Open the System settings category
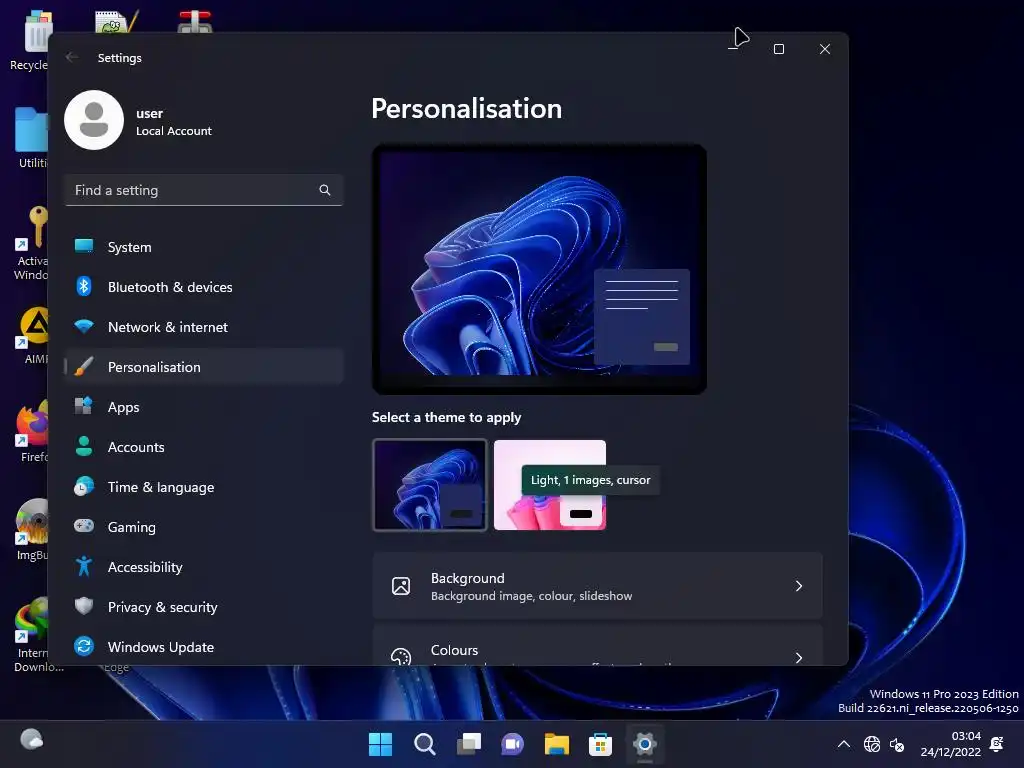 pyautogui.click(x=204, y=247)
